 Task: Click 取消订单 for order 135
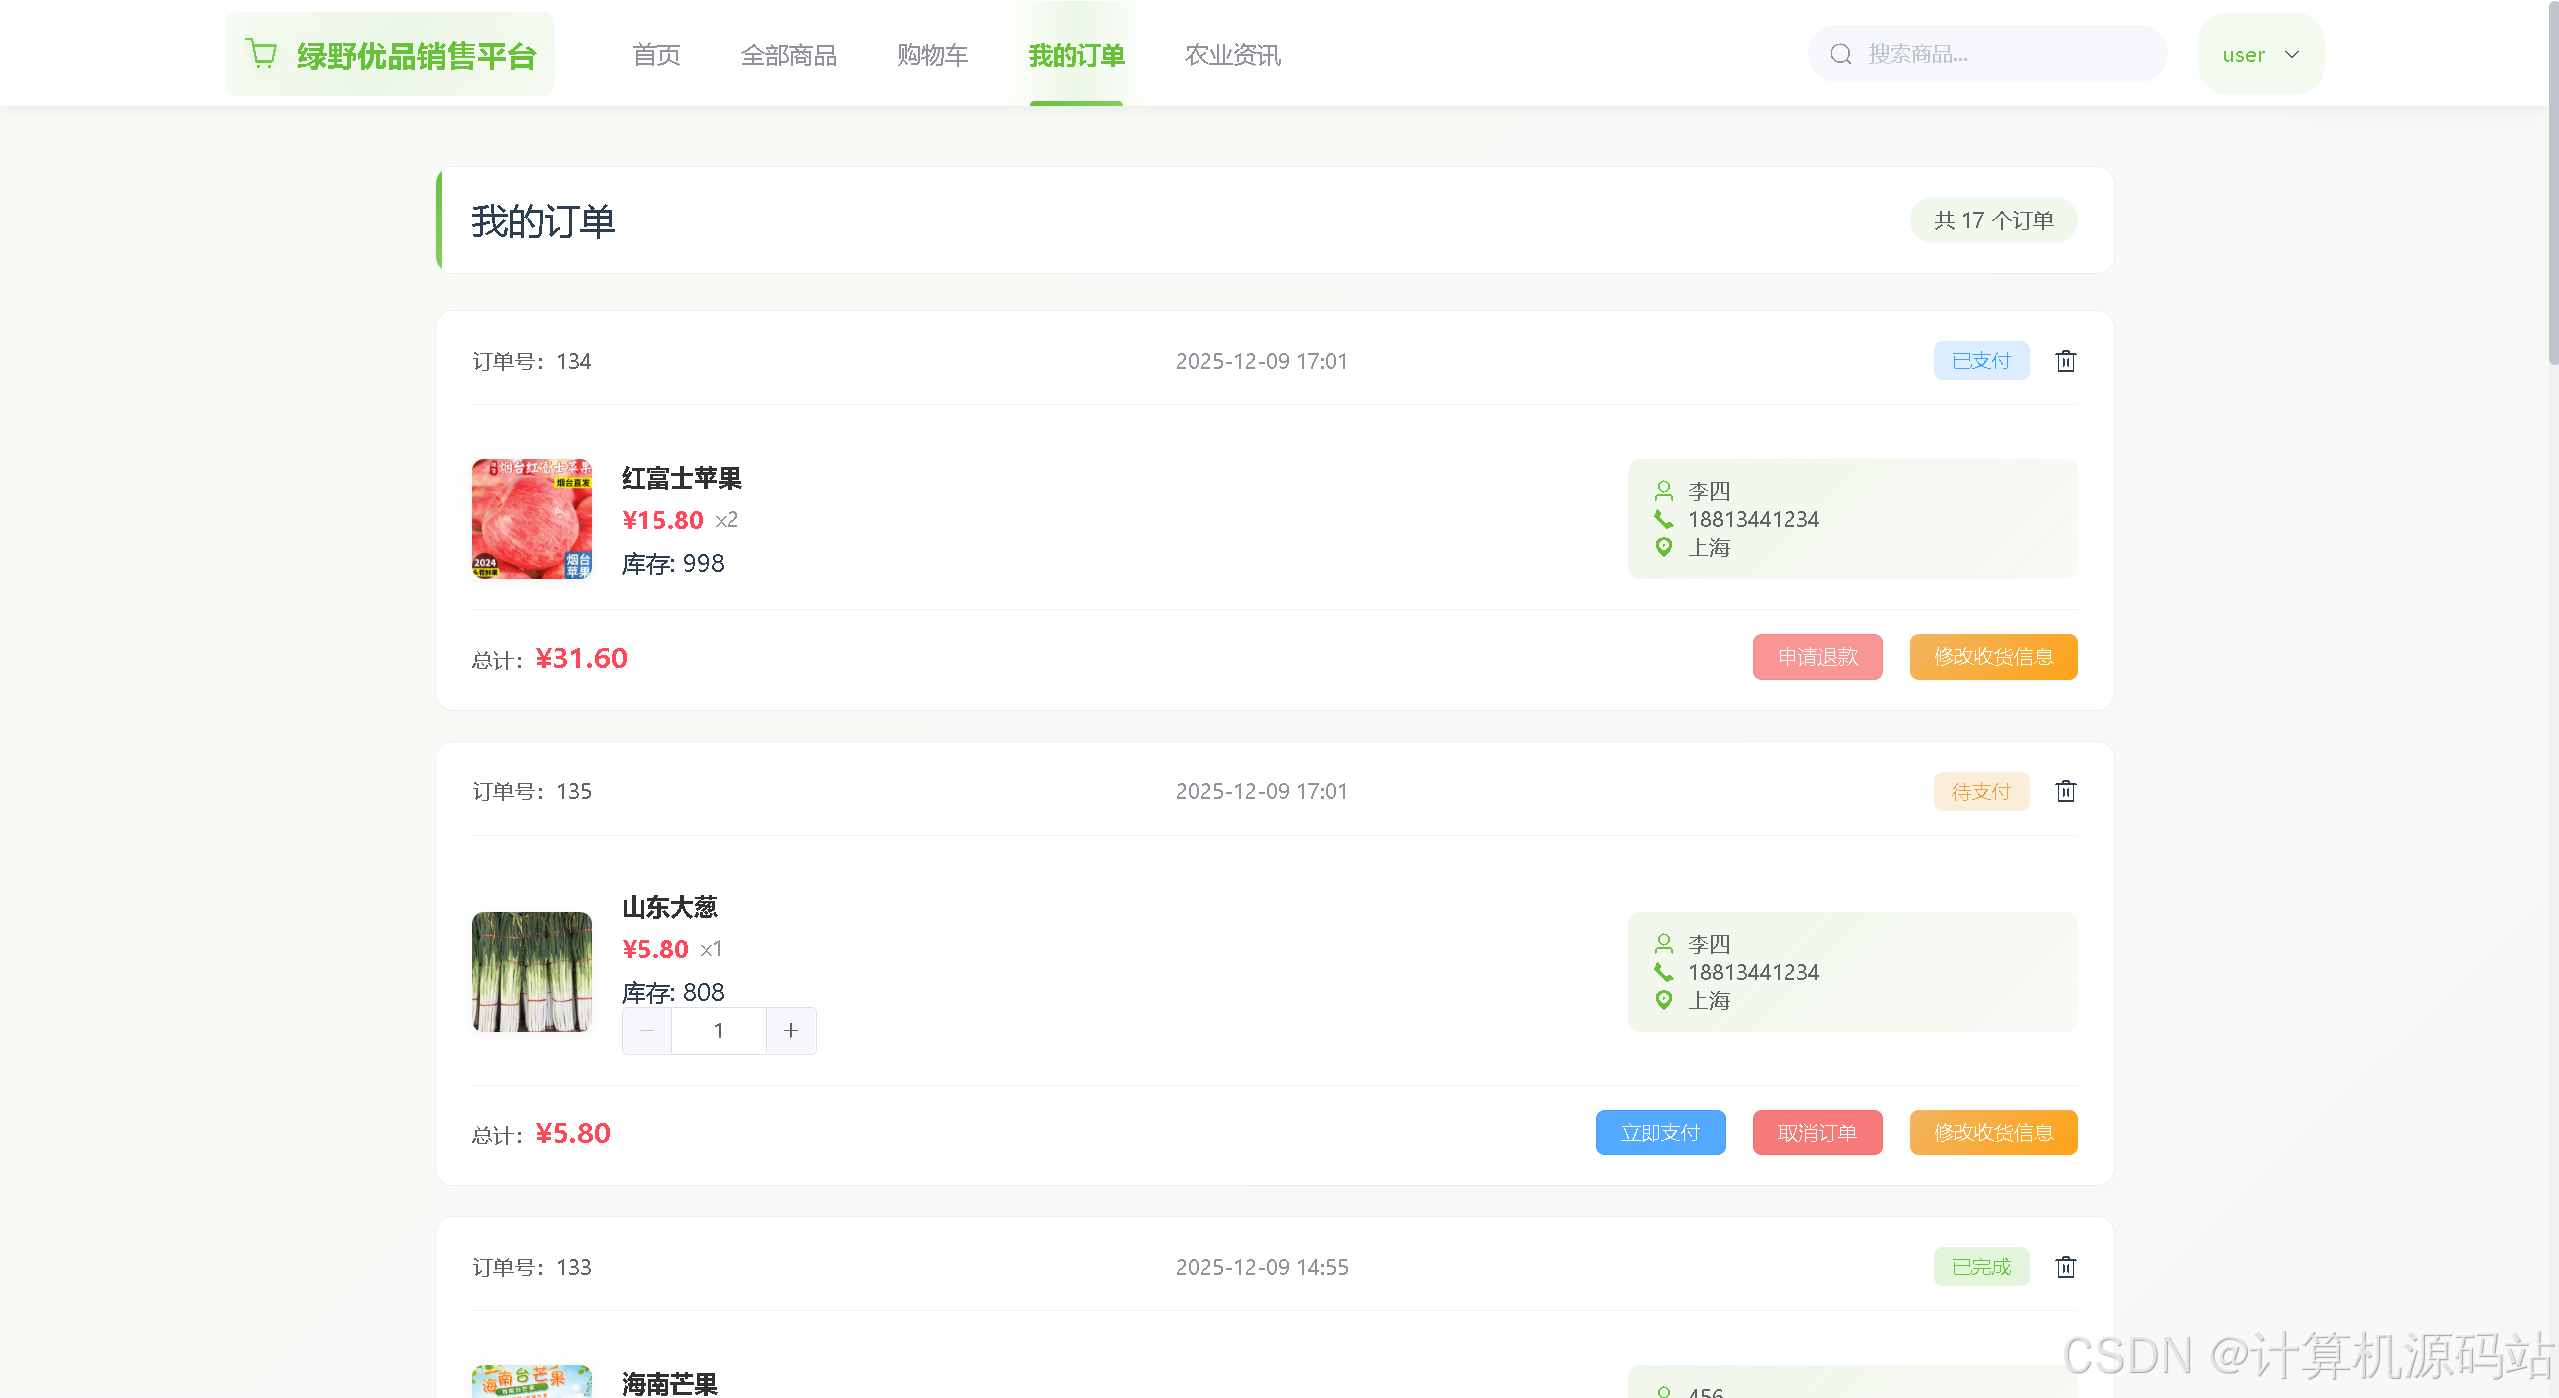point(1817,1133)
